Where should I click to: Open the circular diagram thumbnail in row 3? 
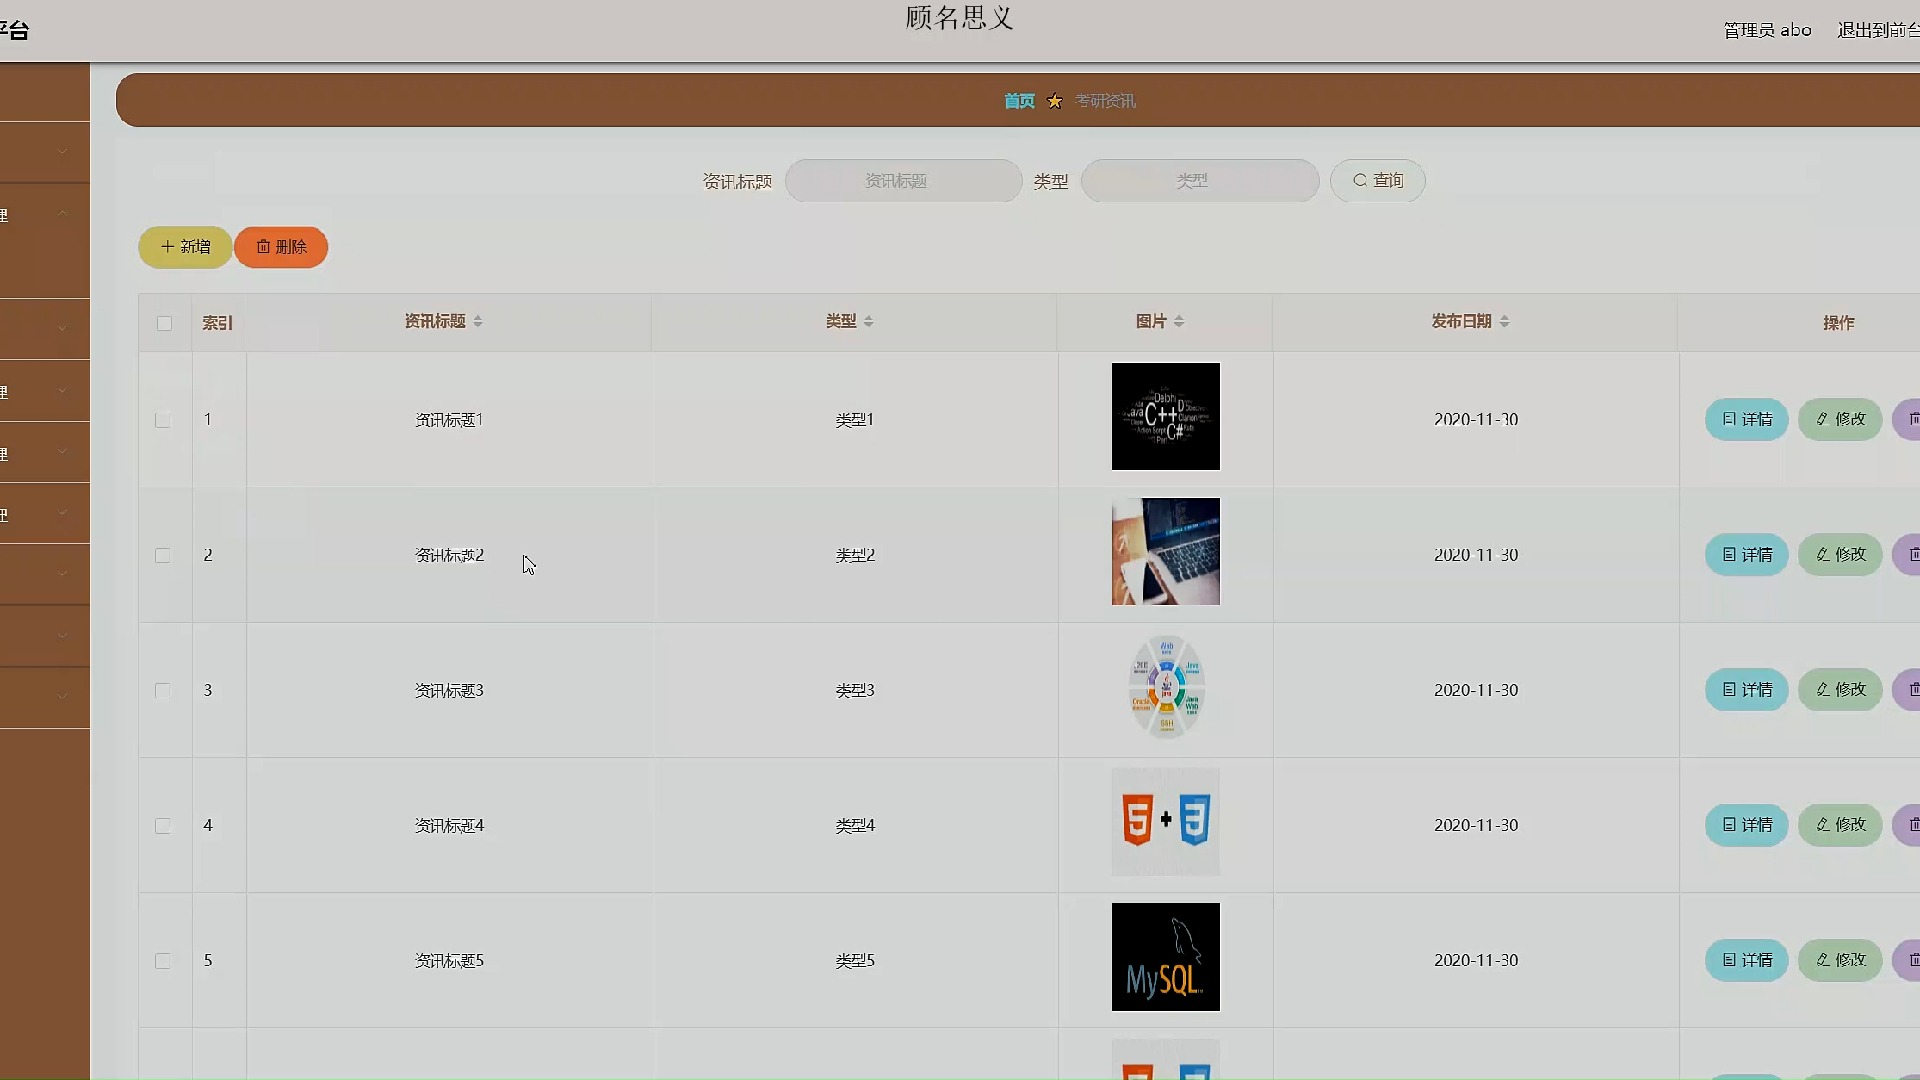1166,687
